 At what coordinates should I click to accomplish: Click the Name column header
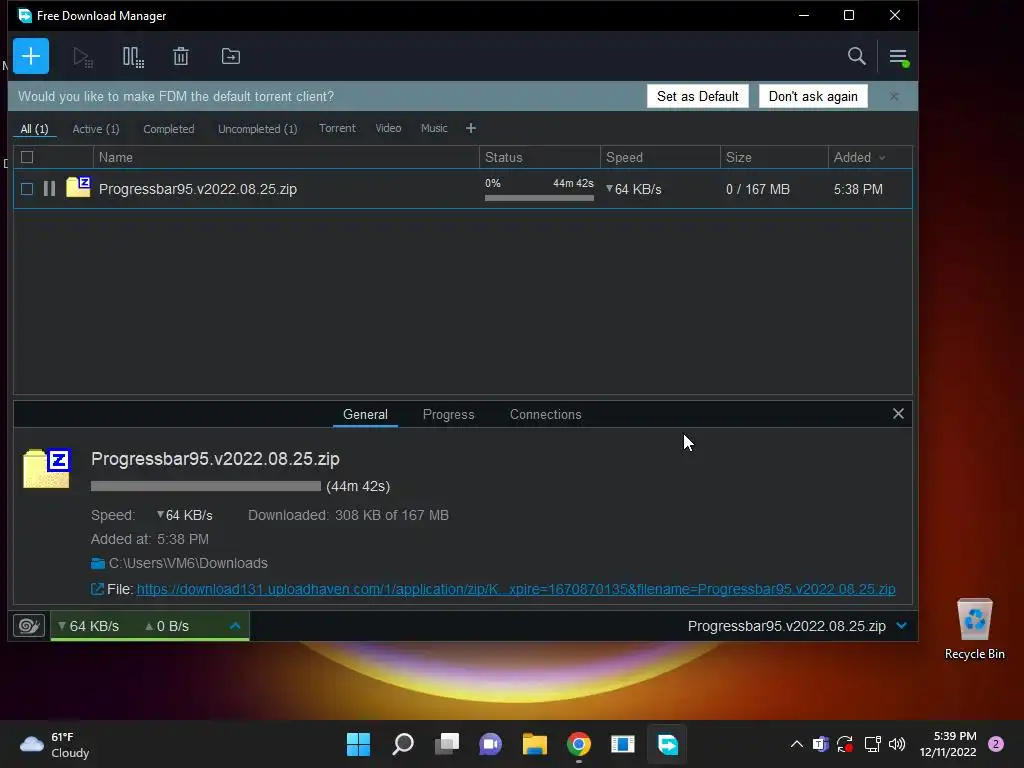286,157
